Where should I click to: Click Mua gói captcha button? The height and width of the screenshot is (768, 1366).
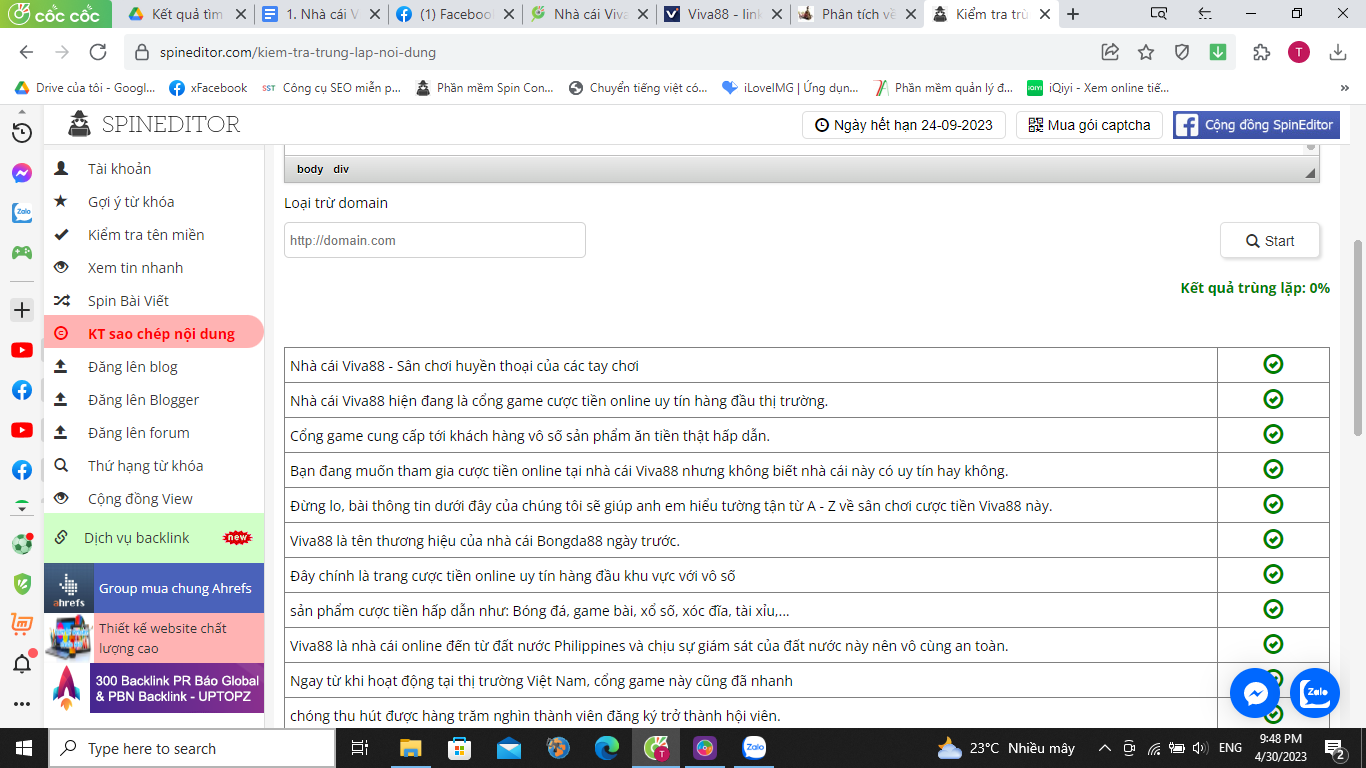[1089, 125]
